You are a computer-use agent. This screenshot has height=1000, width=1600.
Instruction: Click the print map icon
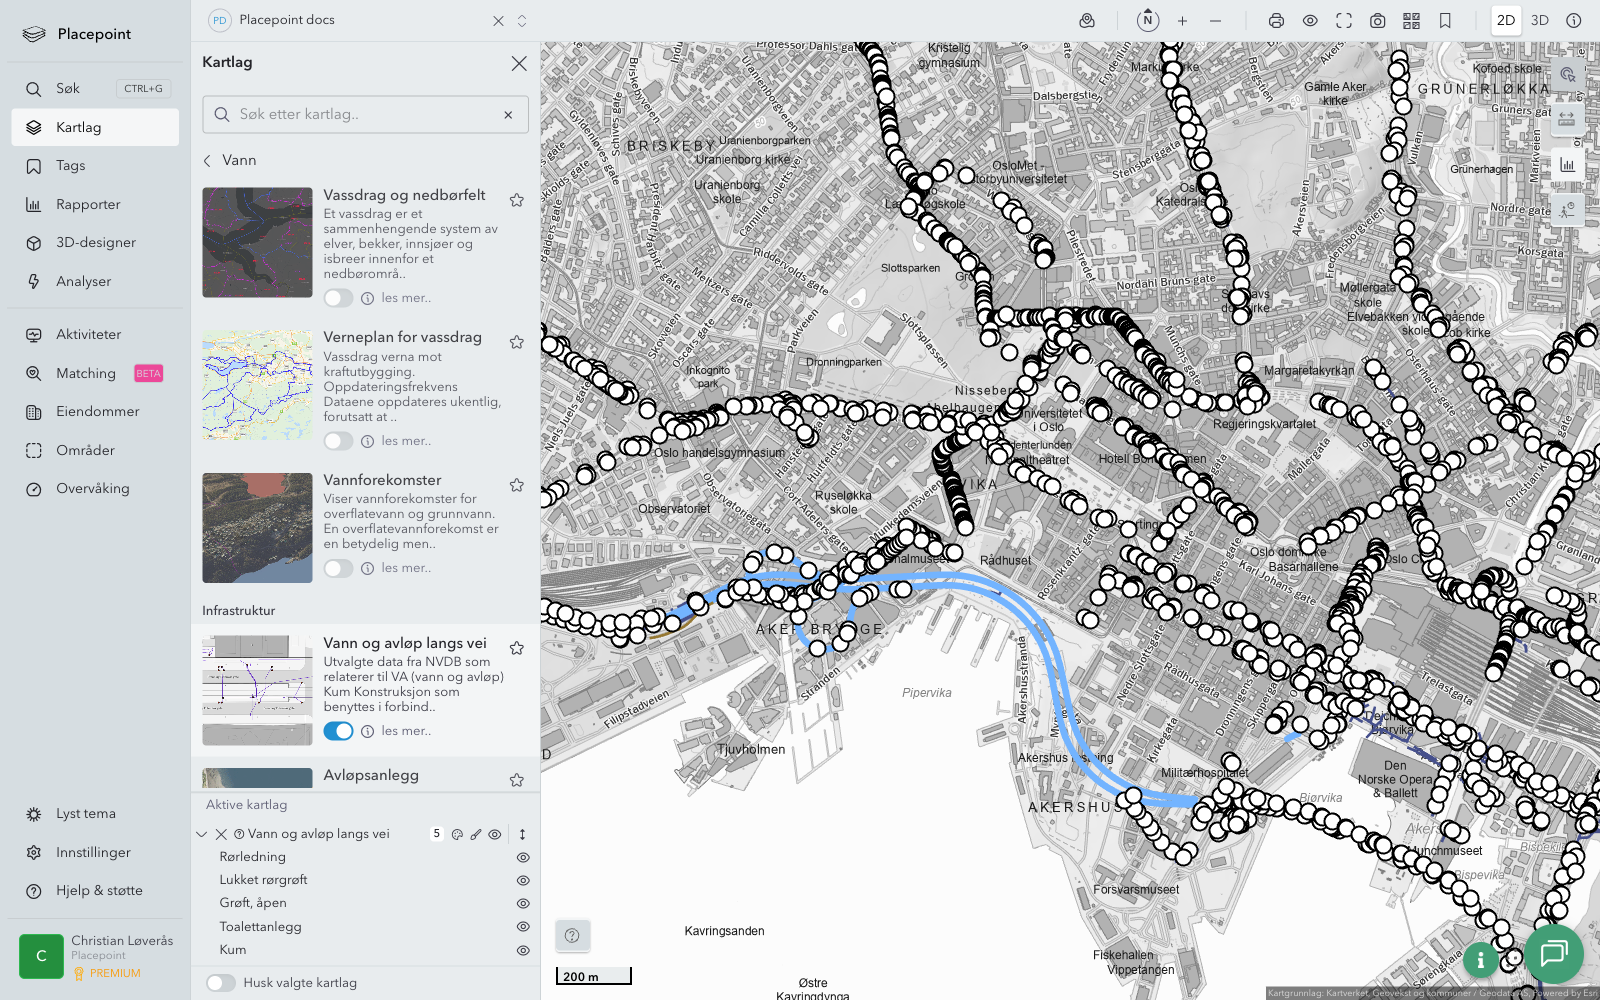1276,21
